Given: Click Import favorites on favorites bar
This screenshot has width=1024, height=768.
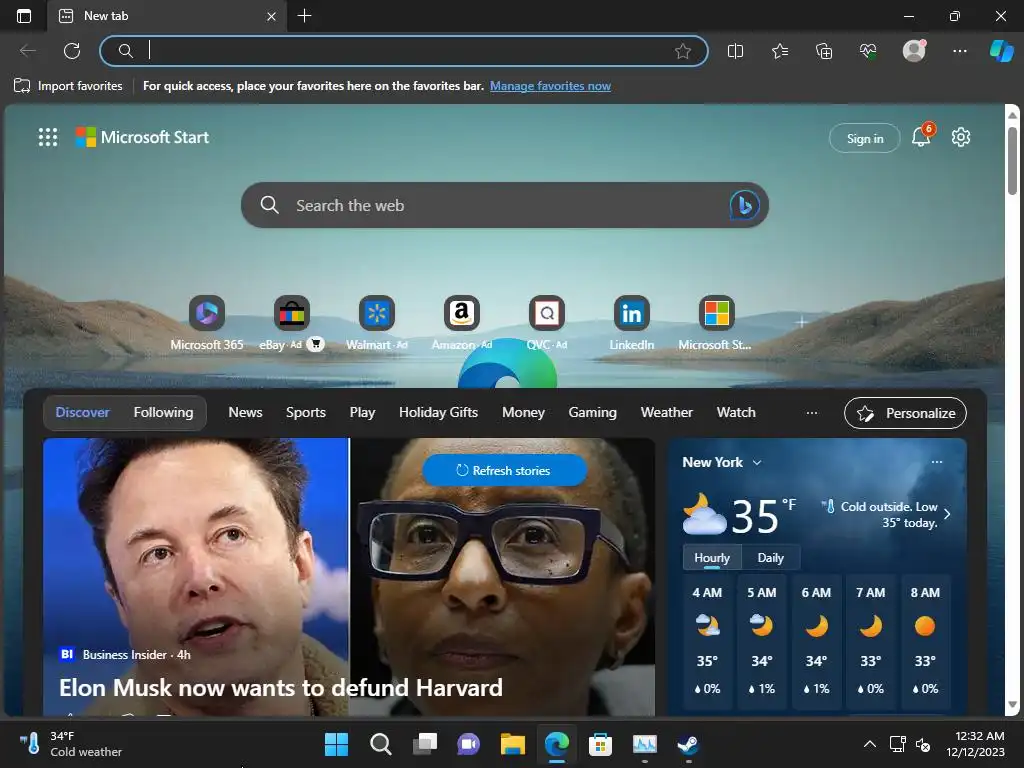Looking at the screenshot, I should click(68, 86).
